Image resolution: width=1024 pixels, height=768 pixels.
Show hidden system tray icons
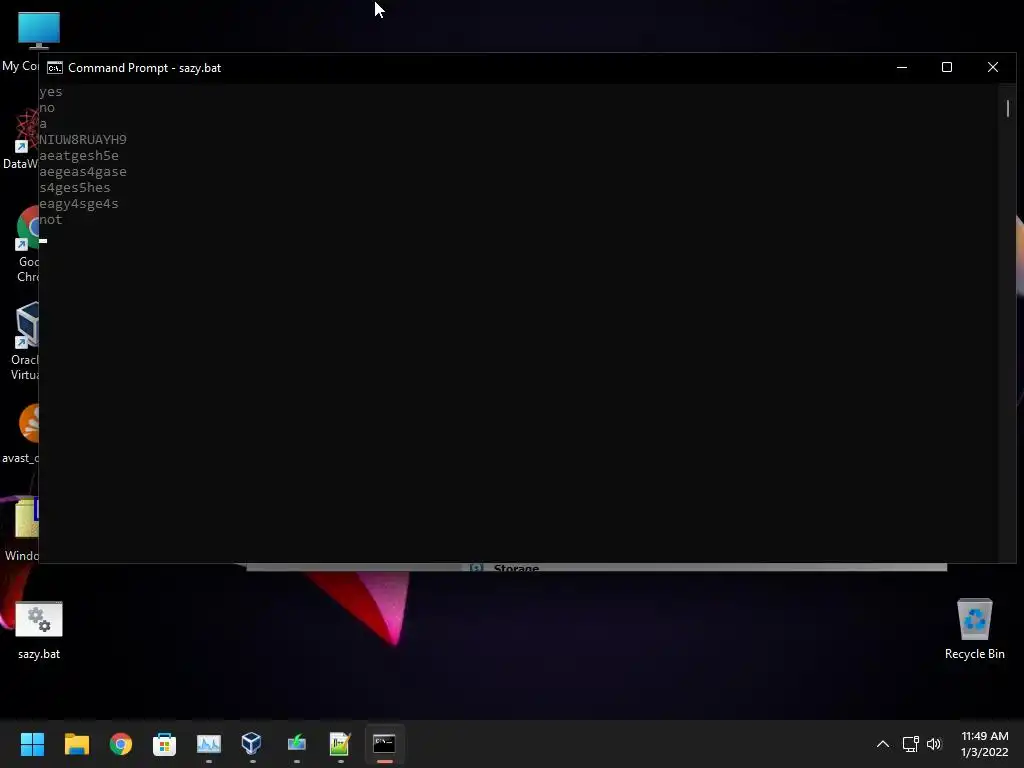point(882,744)
